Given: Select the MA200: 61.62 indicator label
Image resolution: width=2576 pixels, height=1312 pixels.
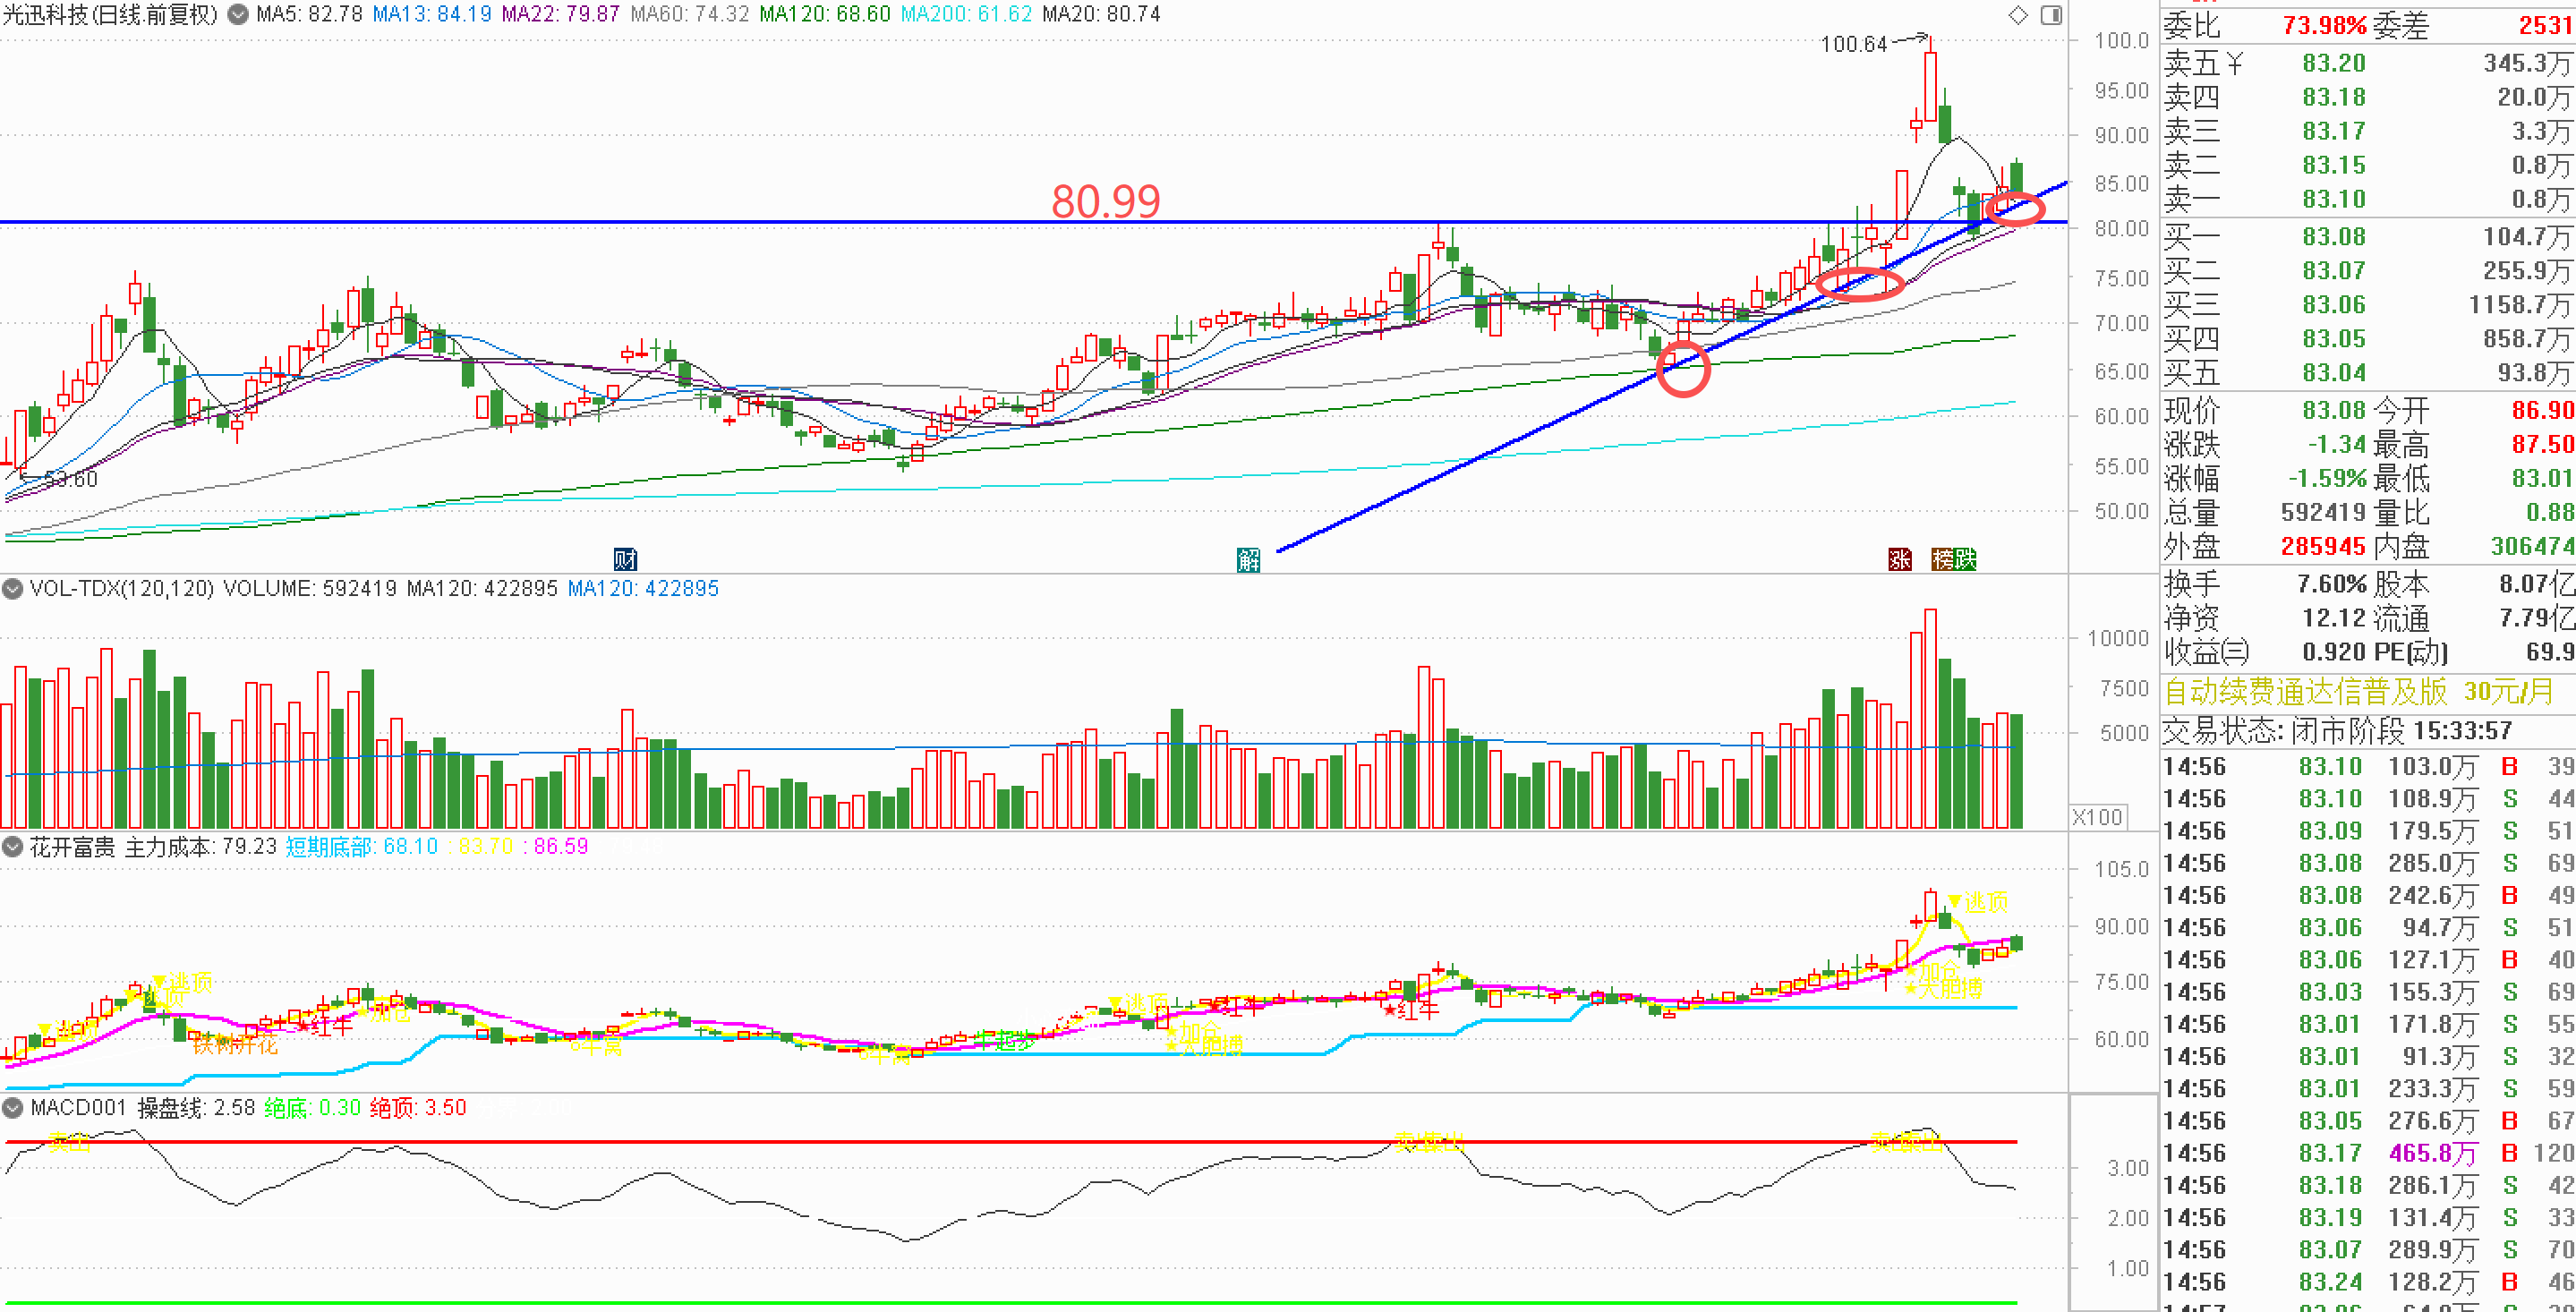Looking at the screenshot, I should (965, 15).
